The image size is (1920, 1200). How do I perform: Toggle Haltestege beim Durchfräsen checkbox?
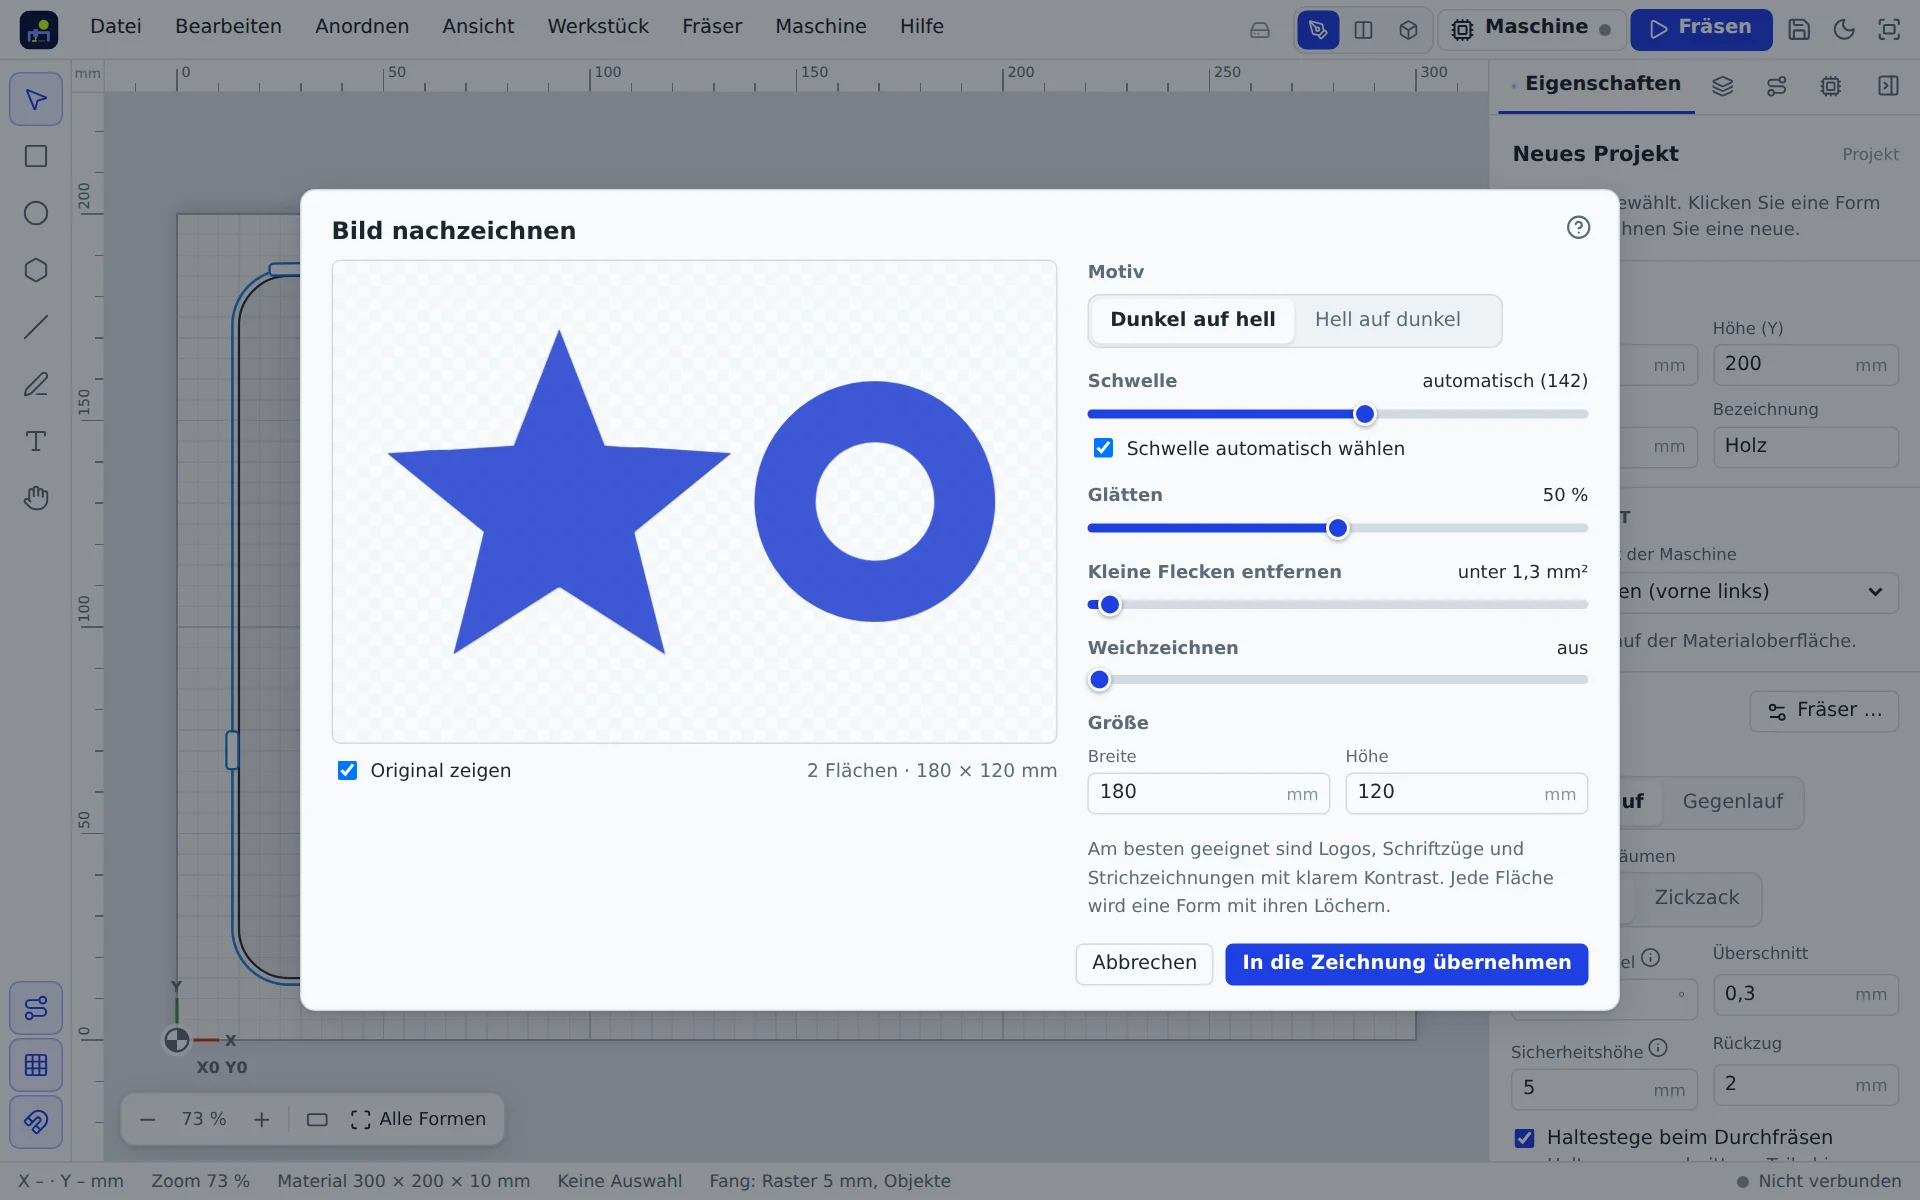pyautogui.click(x=1524, y=1138)
